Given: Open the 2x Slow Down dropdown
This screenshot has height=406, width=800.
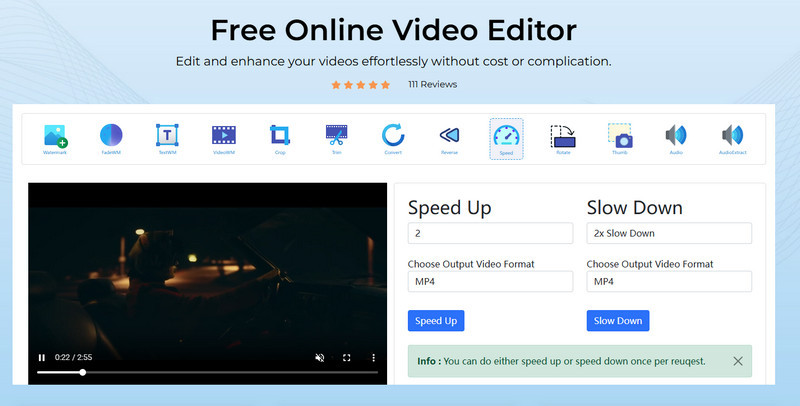Looking at the screenshot, I should [x=669, y=233].
